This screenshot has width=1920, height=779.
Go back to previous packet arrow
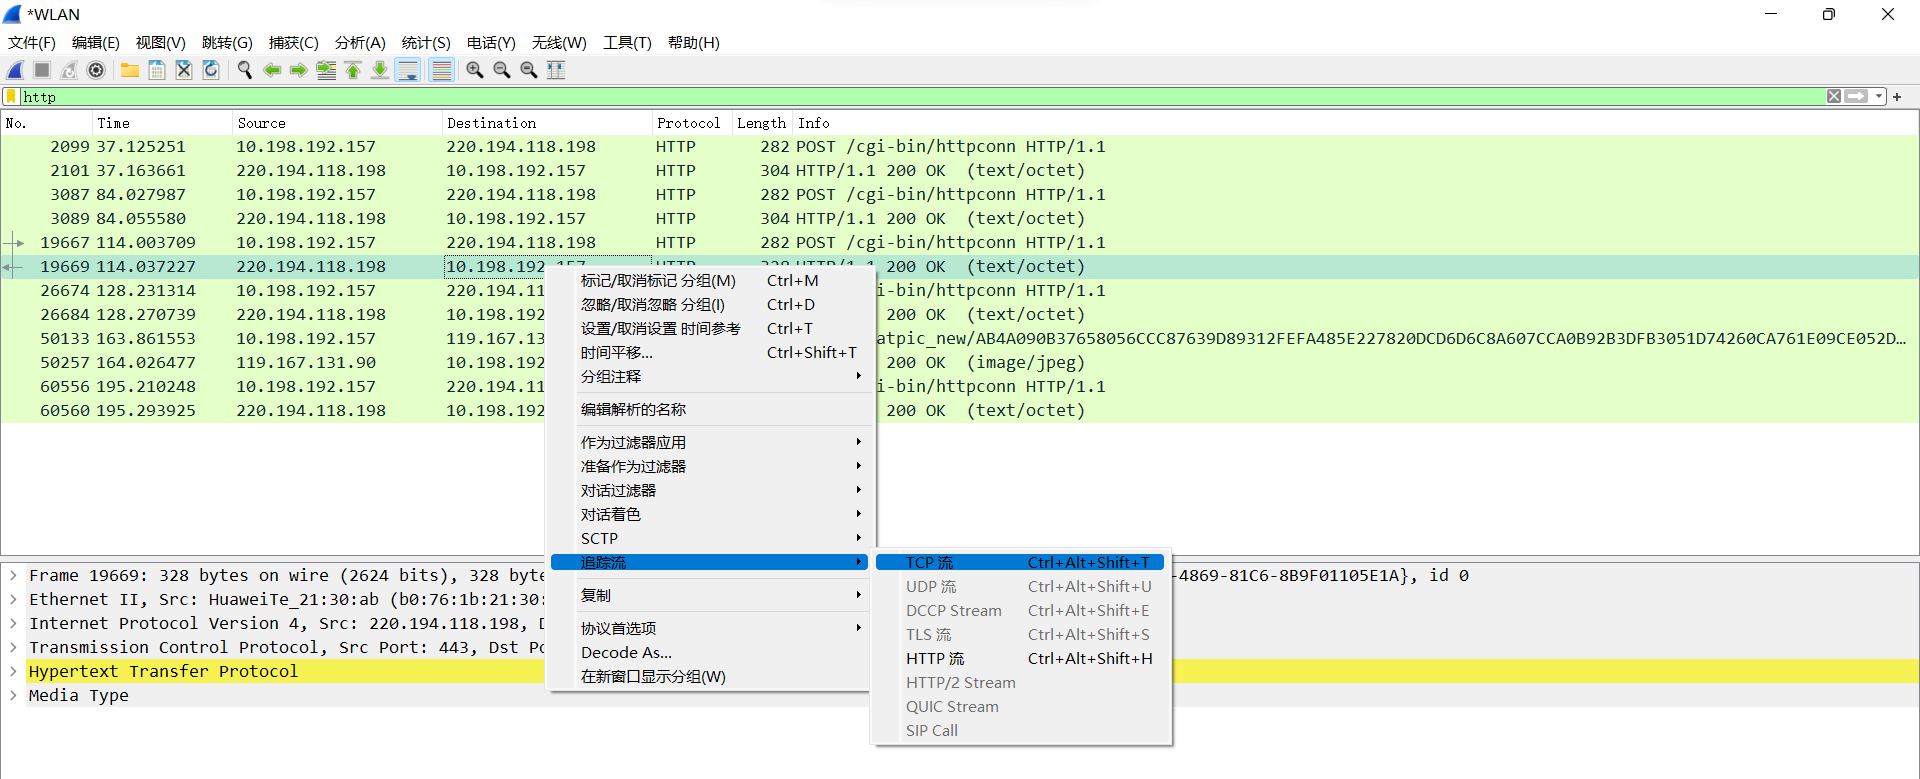[x=272, y=70]
